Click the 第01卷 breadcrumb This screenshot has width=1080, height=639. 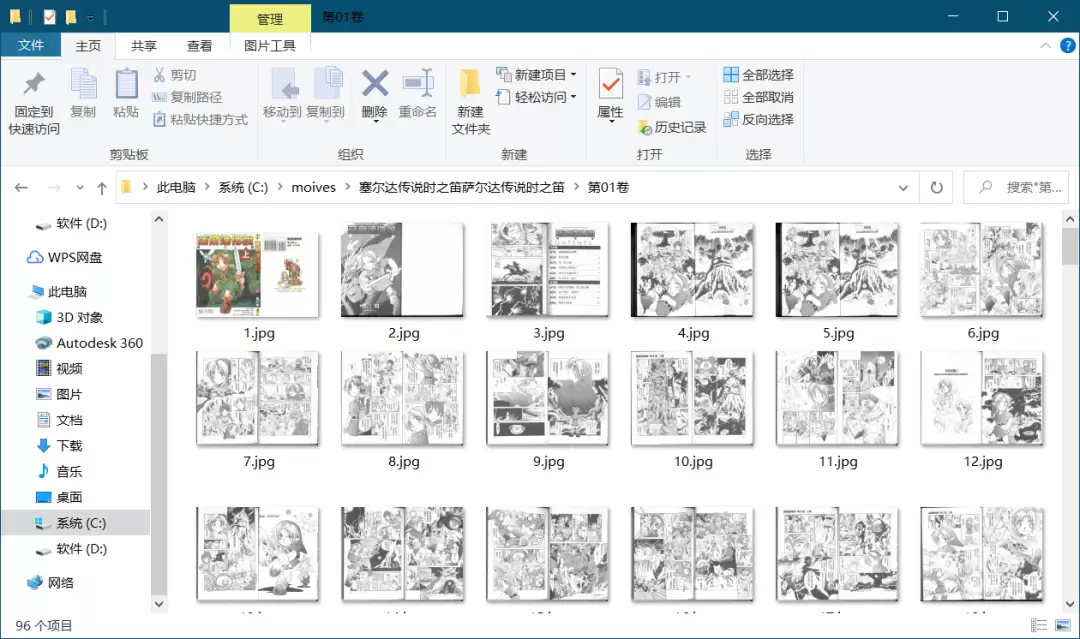coord(608,187)
